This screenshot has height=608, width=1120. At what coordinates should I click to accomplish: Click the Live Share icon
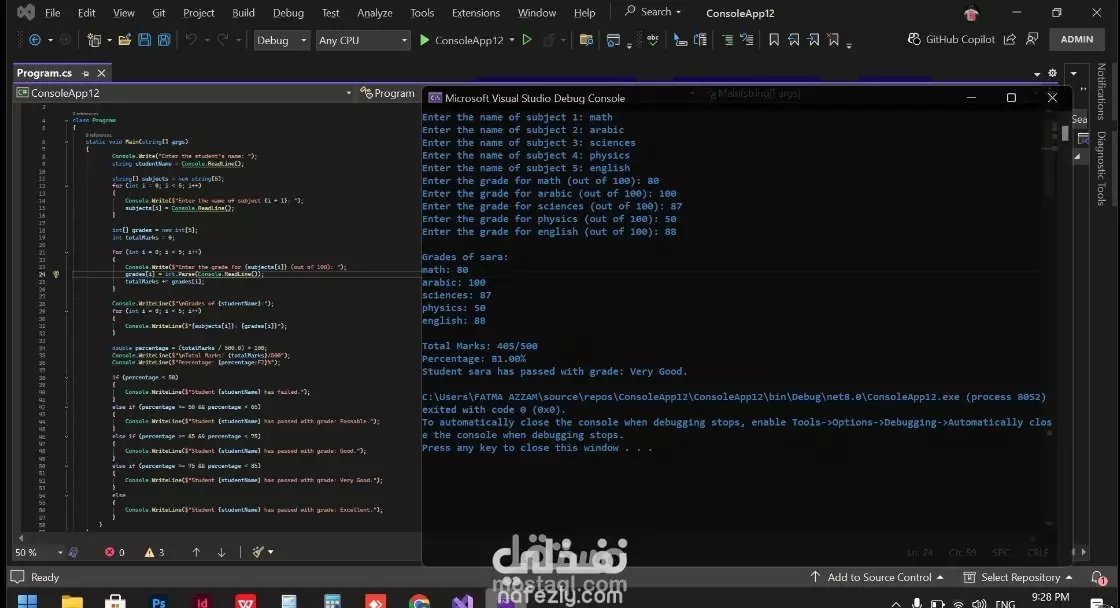coord(1010,39)
